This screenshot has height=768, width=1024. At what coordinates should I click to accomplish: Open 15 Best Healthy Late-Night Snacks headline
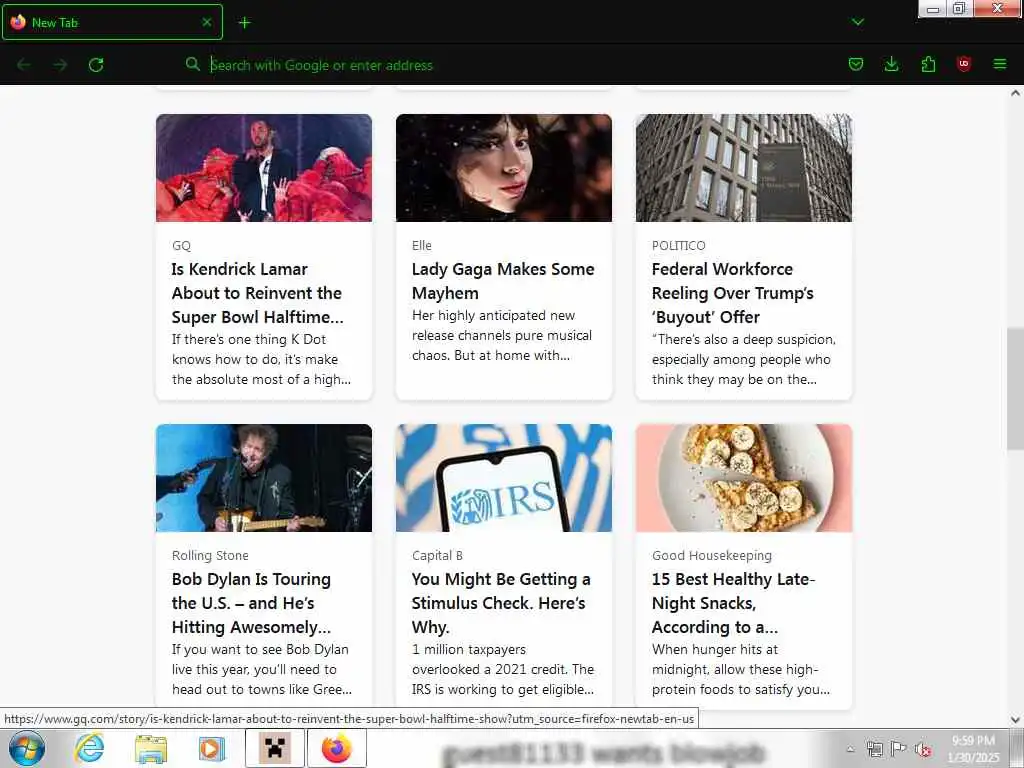733,603
